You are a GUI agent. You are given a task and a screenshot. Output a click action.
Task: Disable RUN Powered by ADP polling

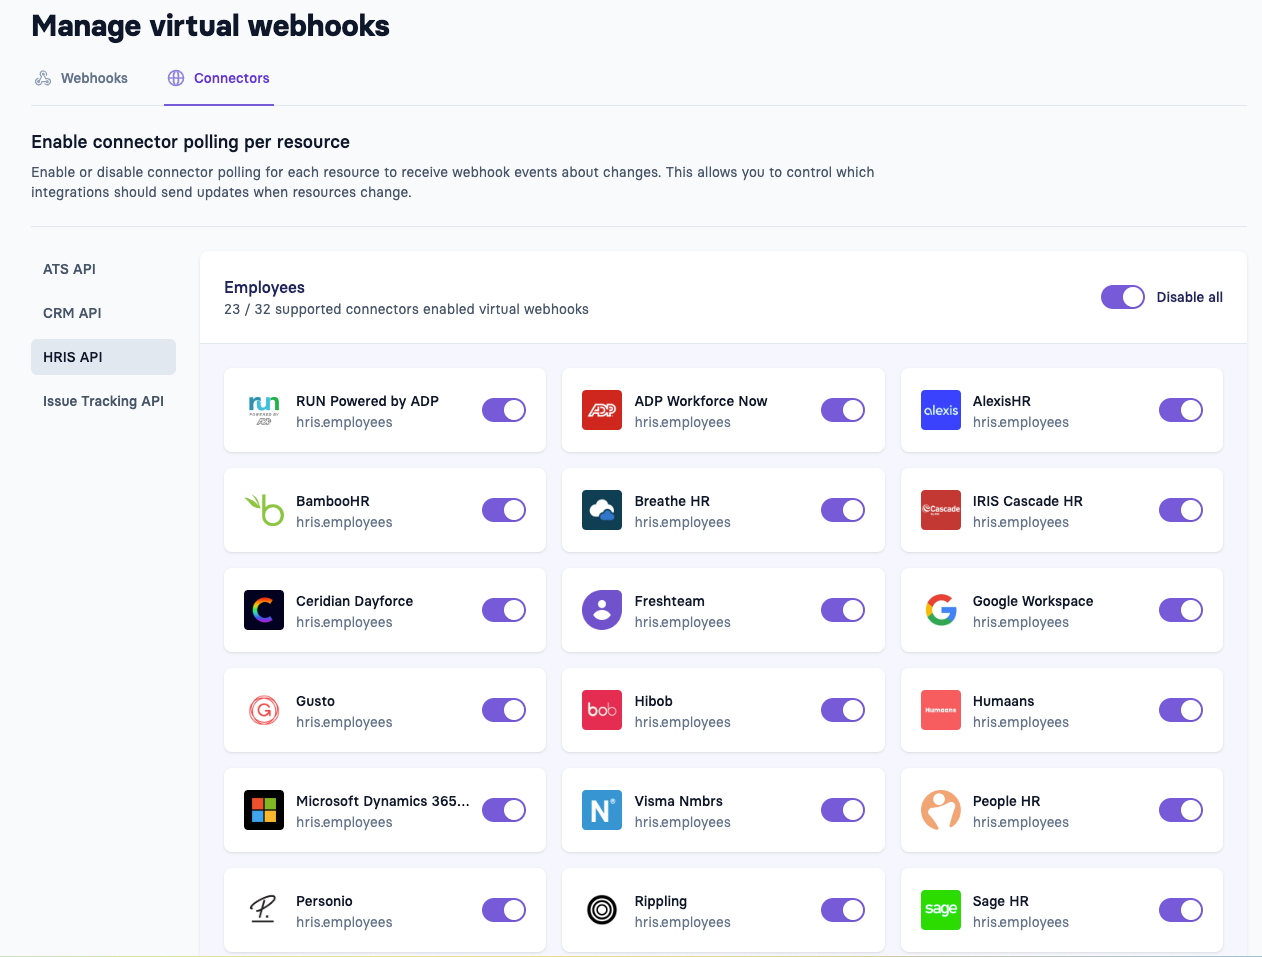point(504,410)
